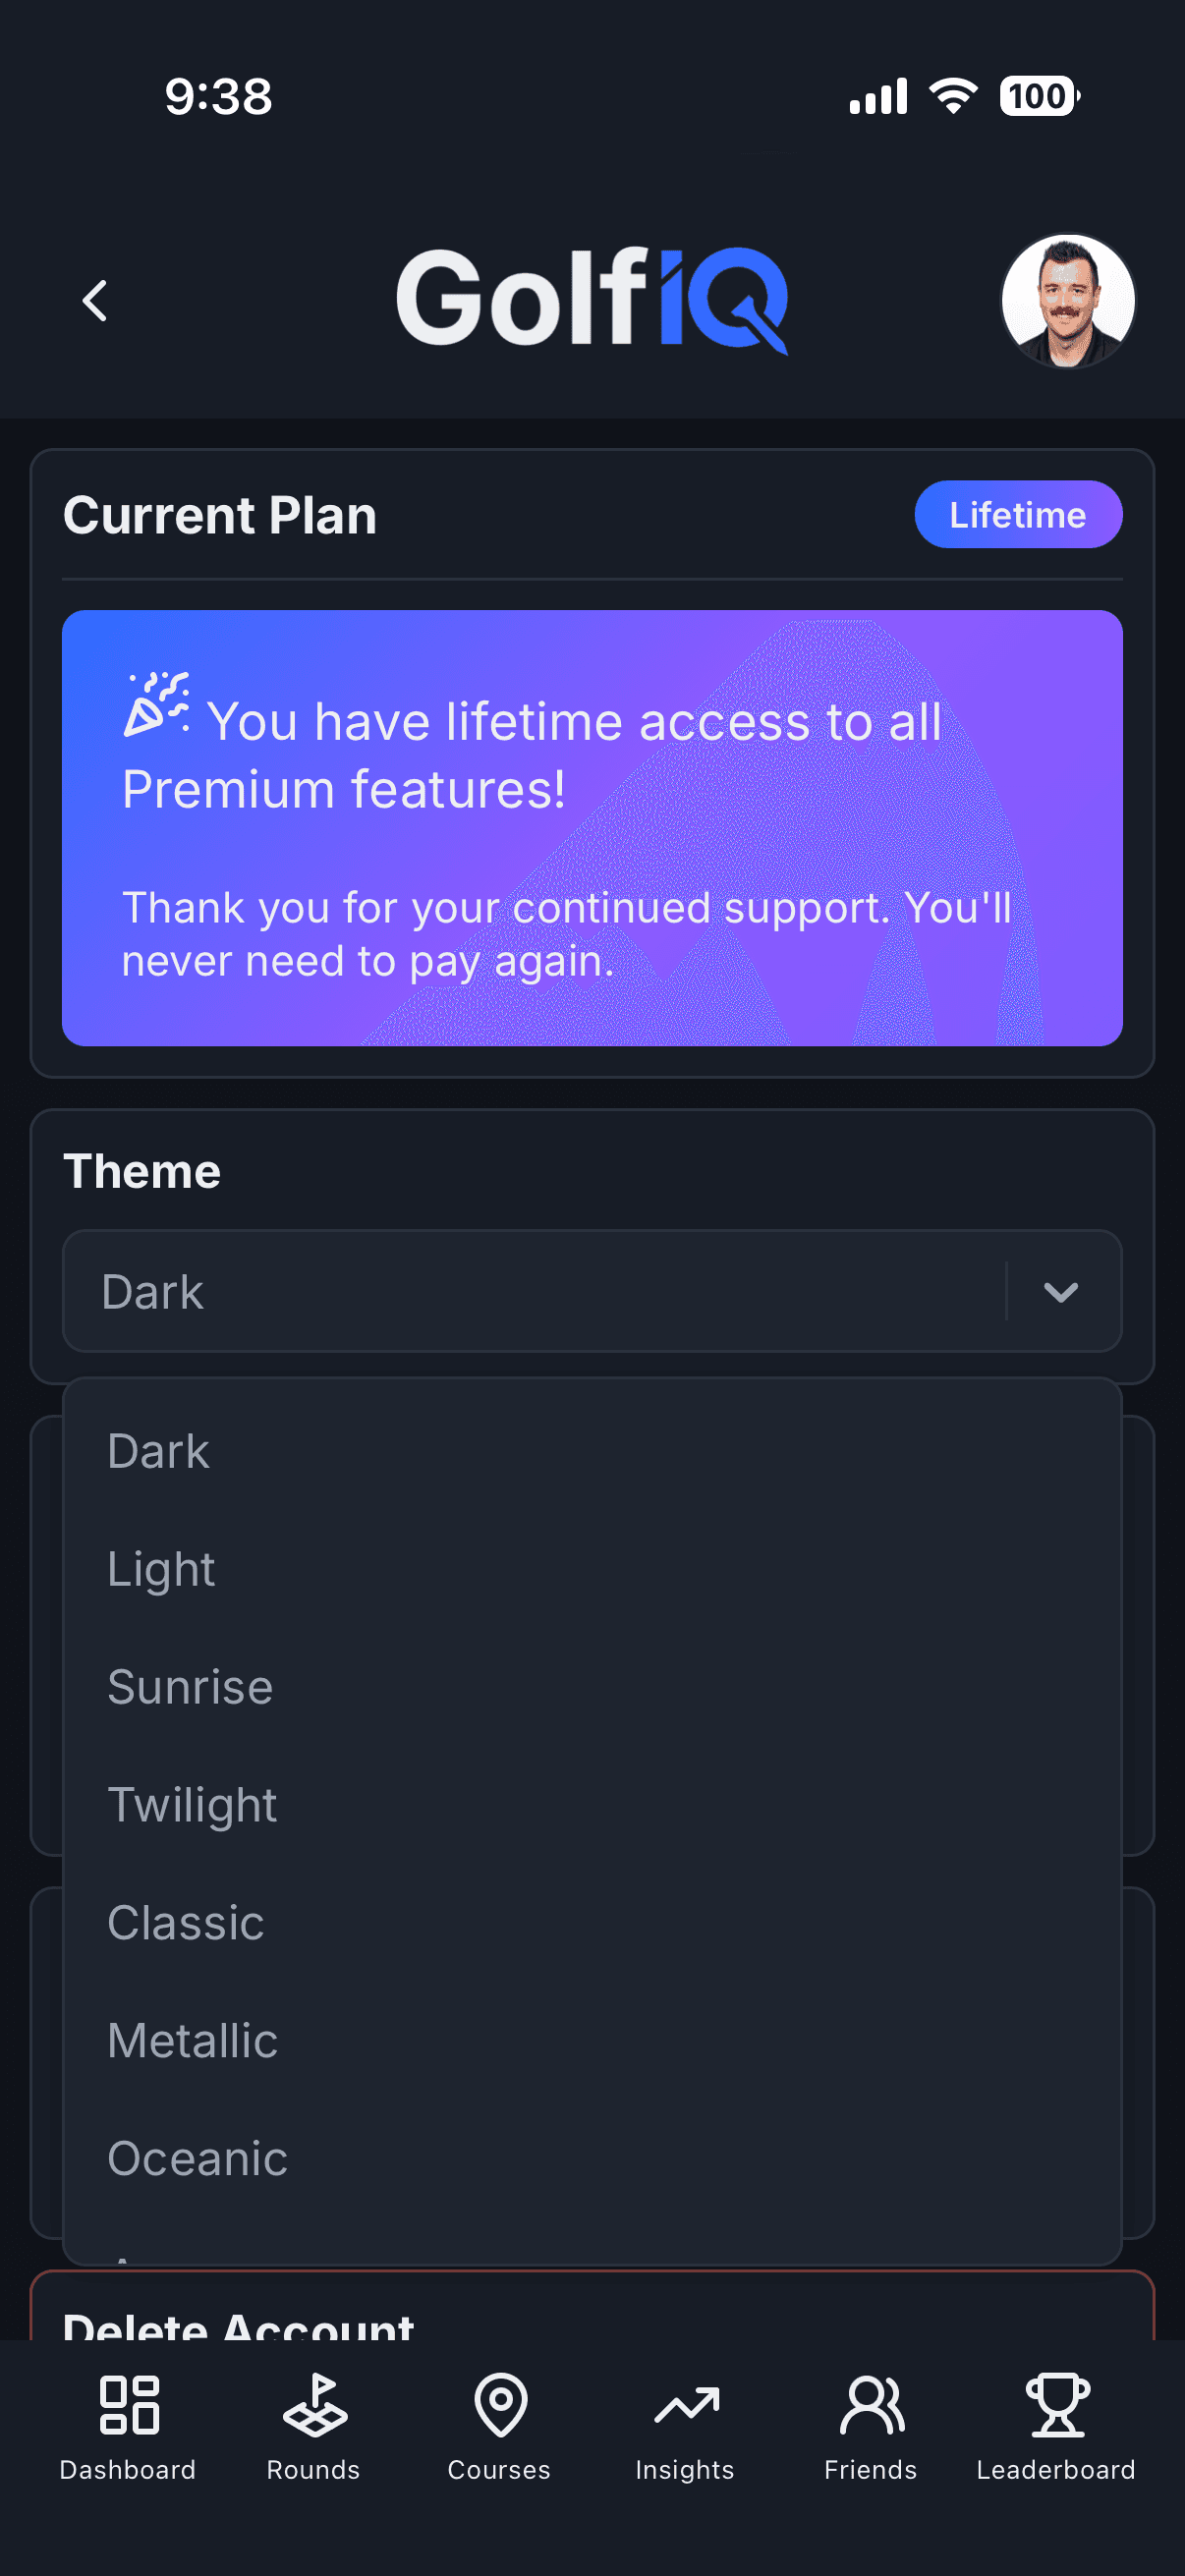1185x2576 pixels.
Task: Click the lifetime access celebration banner
Action: (x=592, y=828)
